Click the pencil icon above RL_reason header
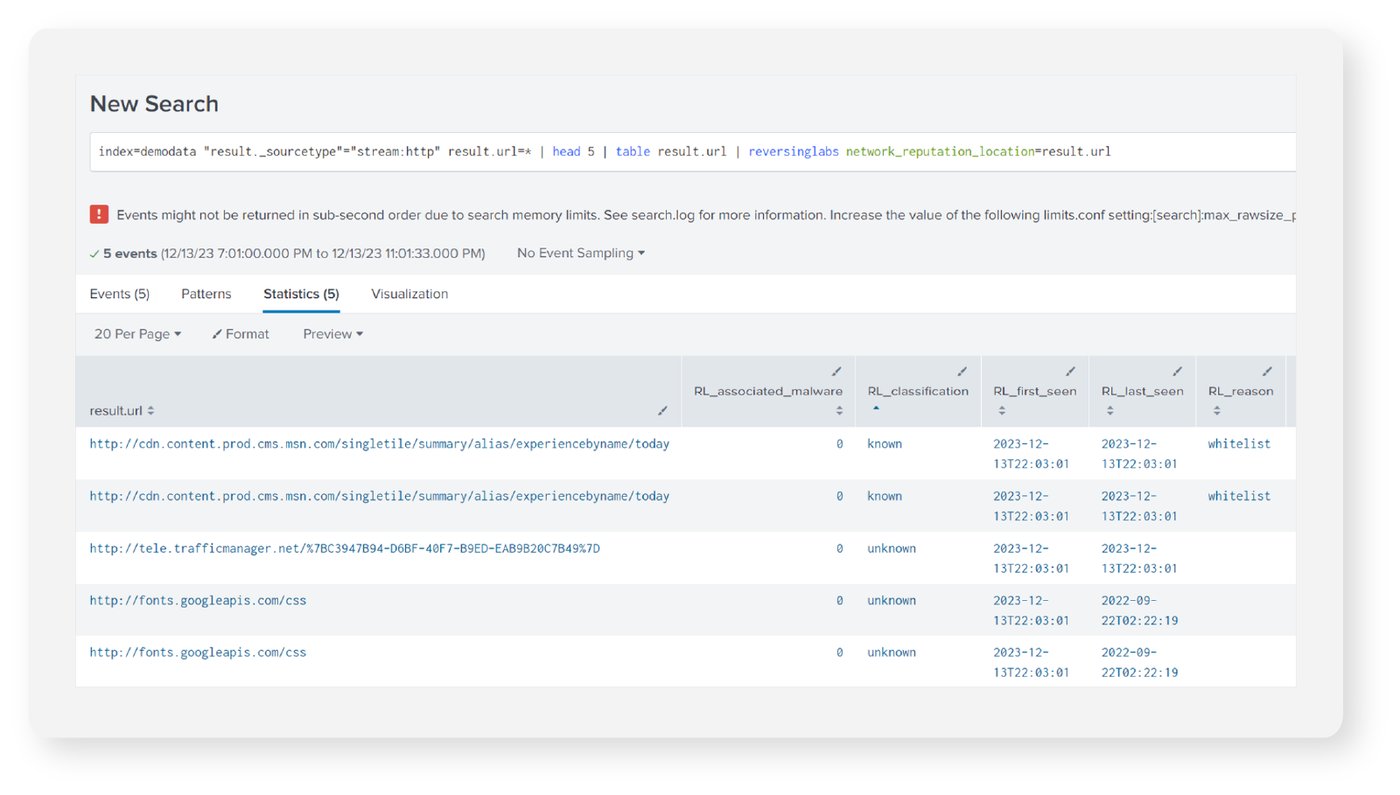Image resolution: width=1400 pixels, height=795 pixels. (x=1267, y=371)
